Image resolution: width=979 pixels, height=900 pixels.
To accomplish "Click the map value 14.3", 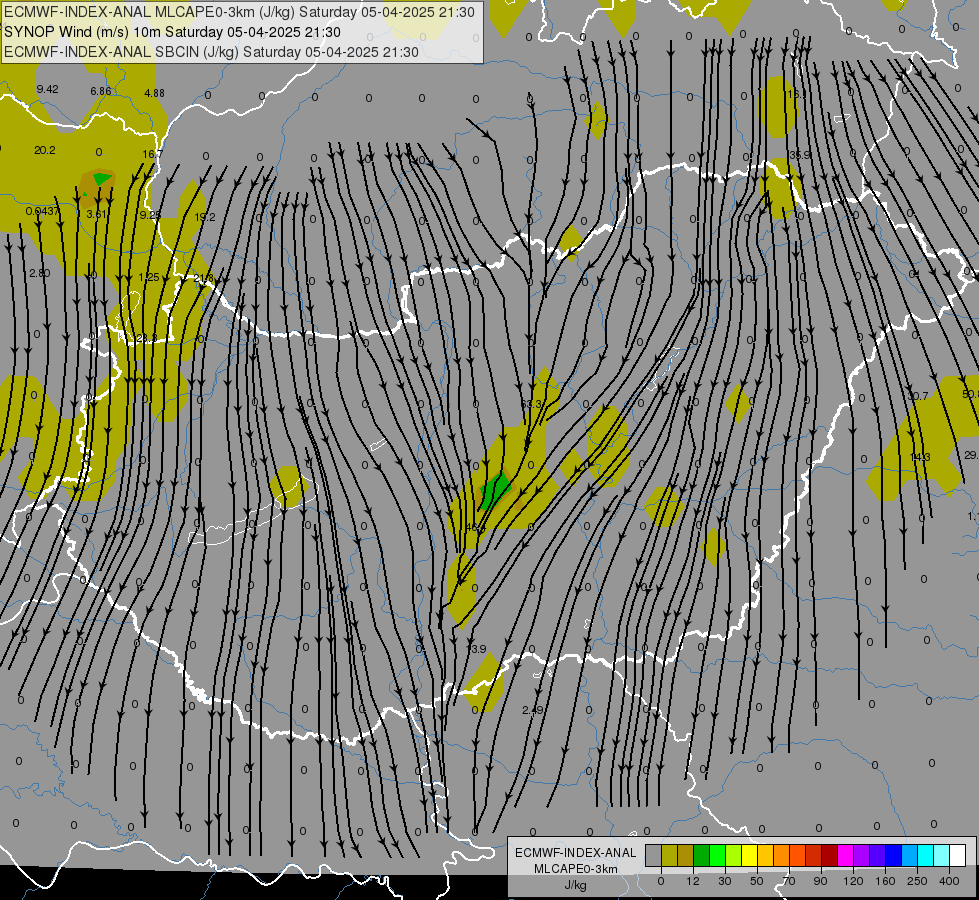I will tap(920, 457).
